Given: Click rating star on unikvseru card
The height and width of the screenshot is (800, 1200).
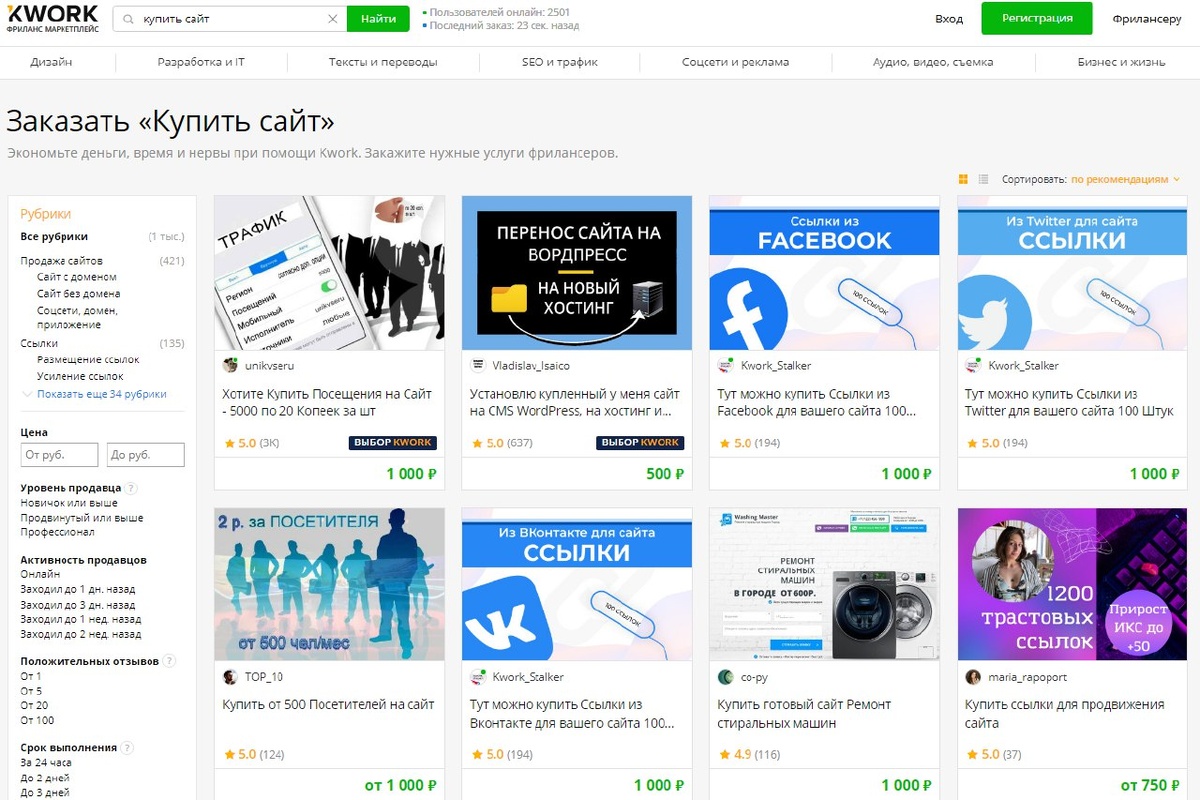Looking at the screenshot, I should coord(229,442).
